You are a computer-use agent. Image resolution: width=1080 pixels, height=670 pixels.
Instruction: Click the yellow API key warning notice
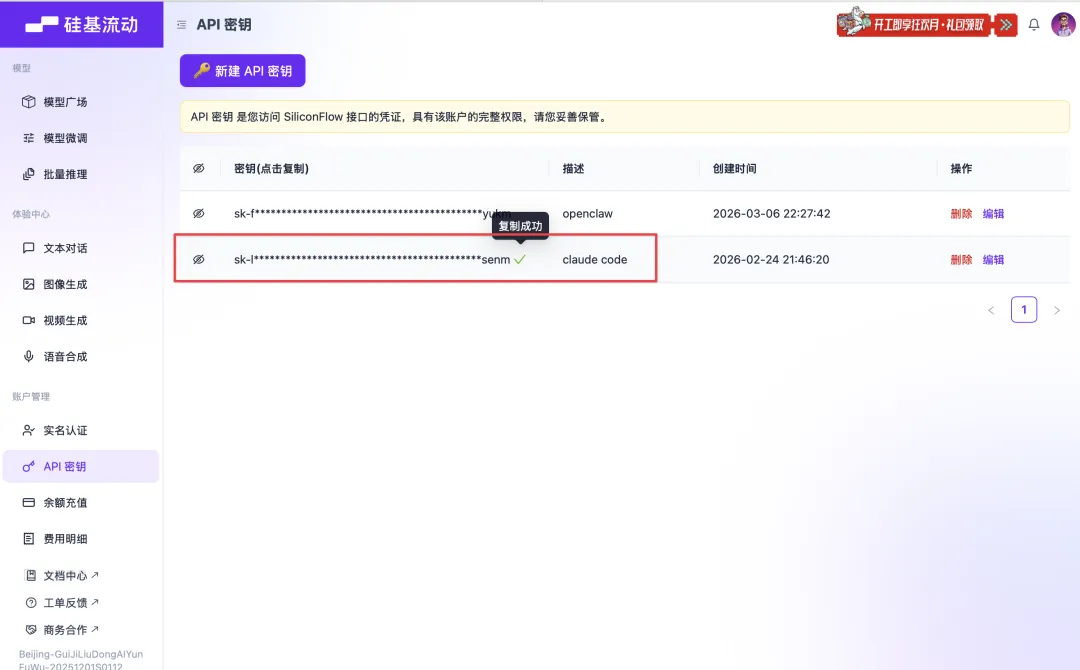click(x=624, y=117)
